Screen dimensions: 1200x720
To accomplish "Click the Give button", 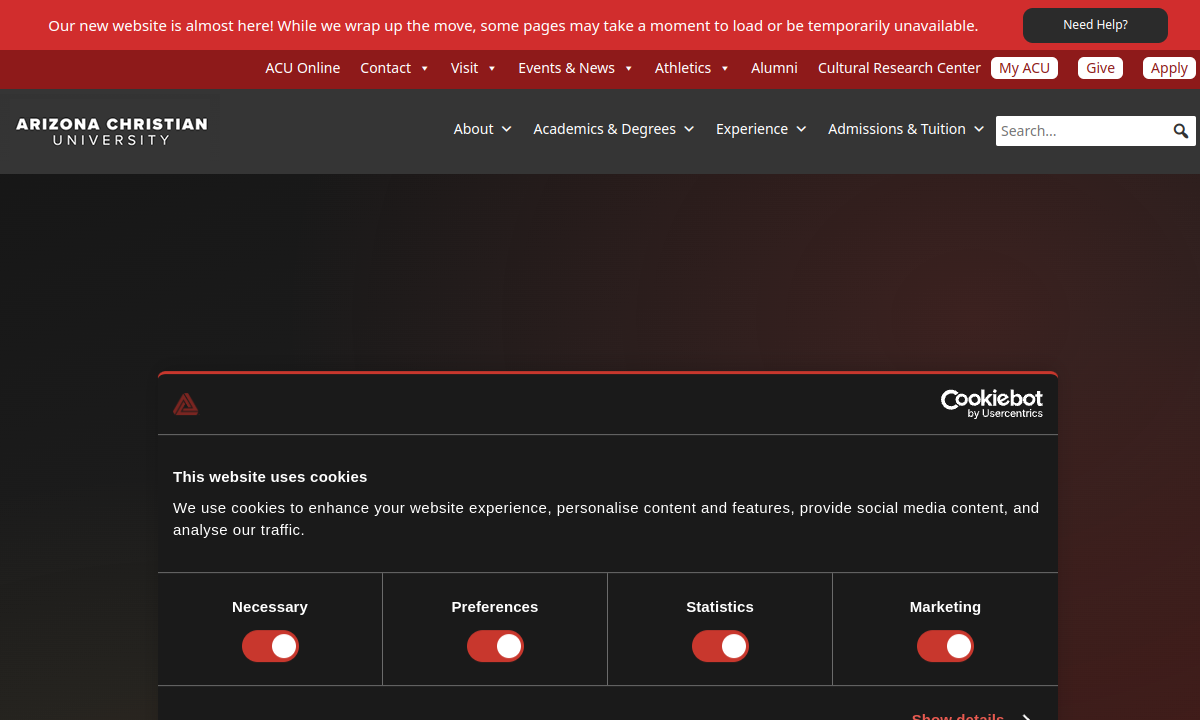I will (x=1100, y=68).
